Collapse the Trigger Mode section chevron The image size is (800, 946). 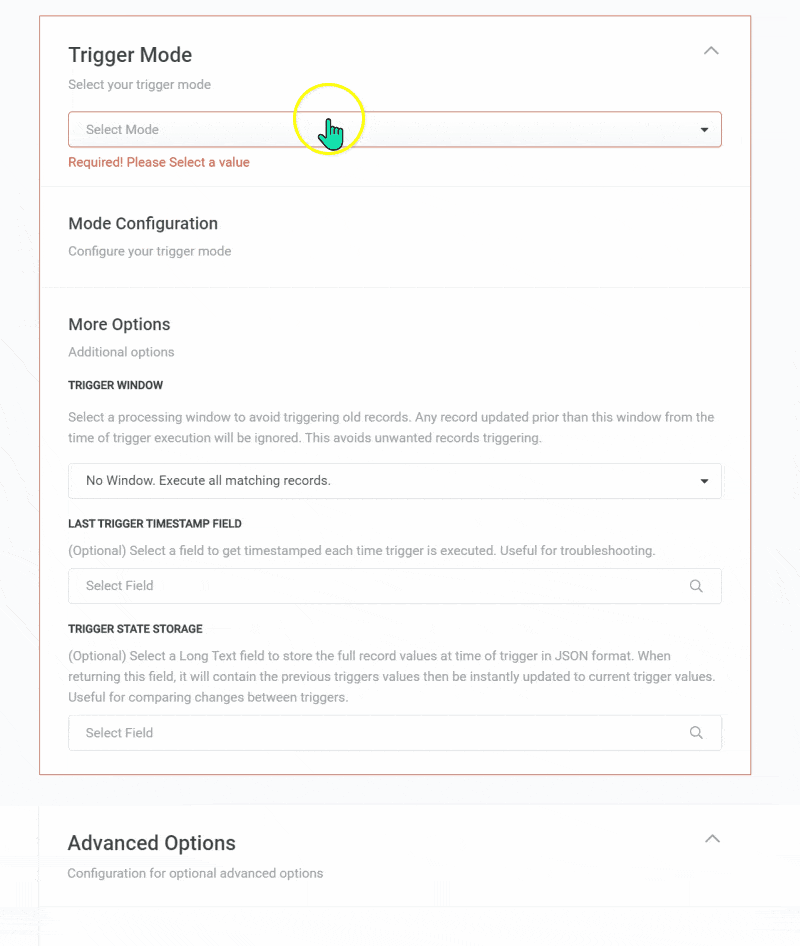(711, 51)
